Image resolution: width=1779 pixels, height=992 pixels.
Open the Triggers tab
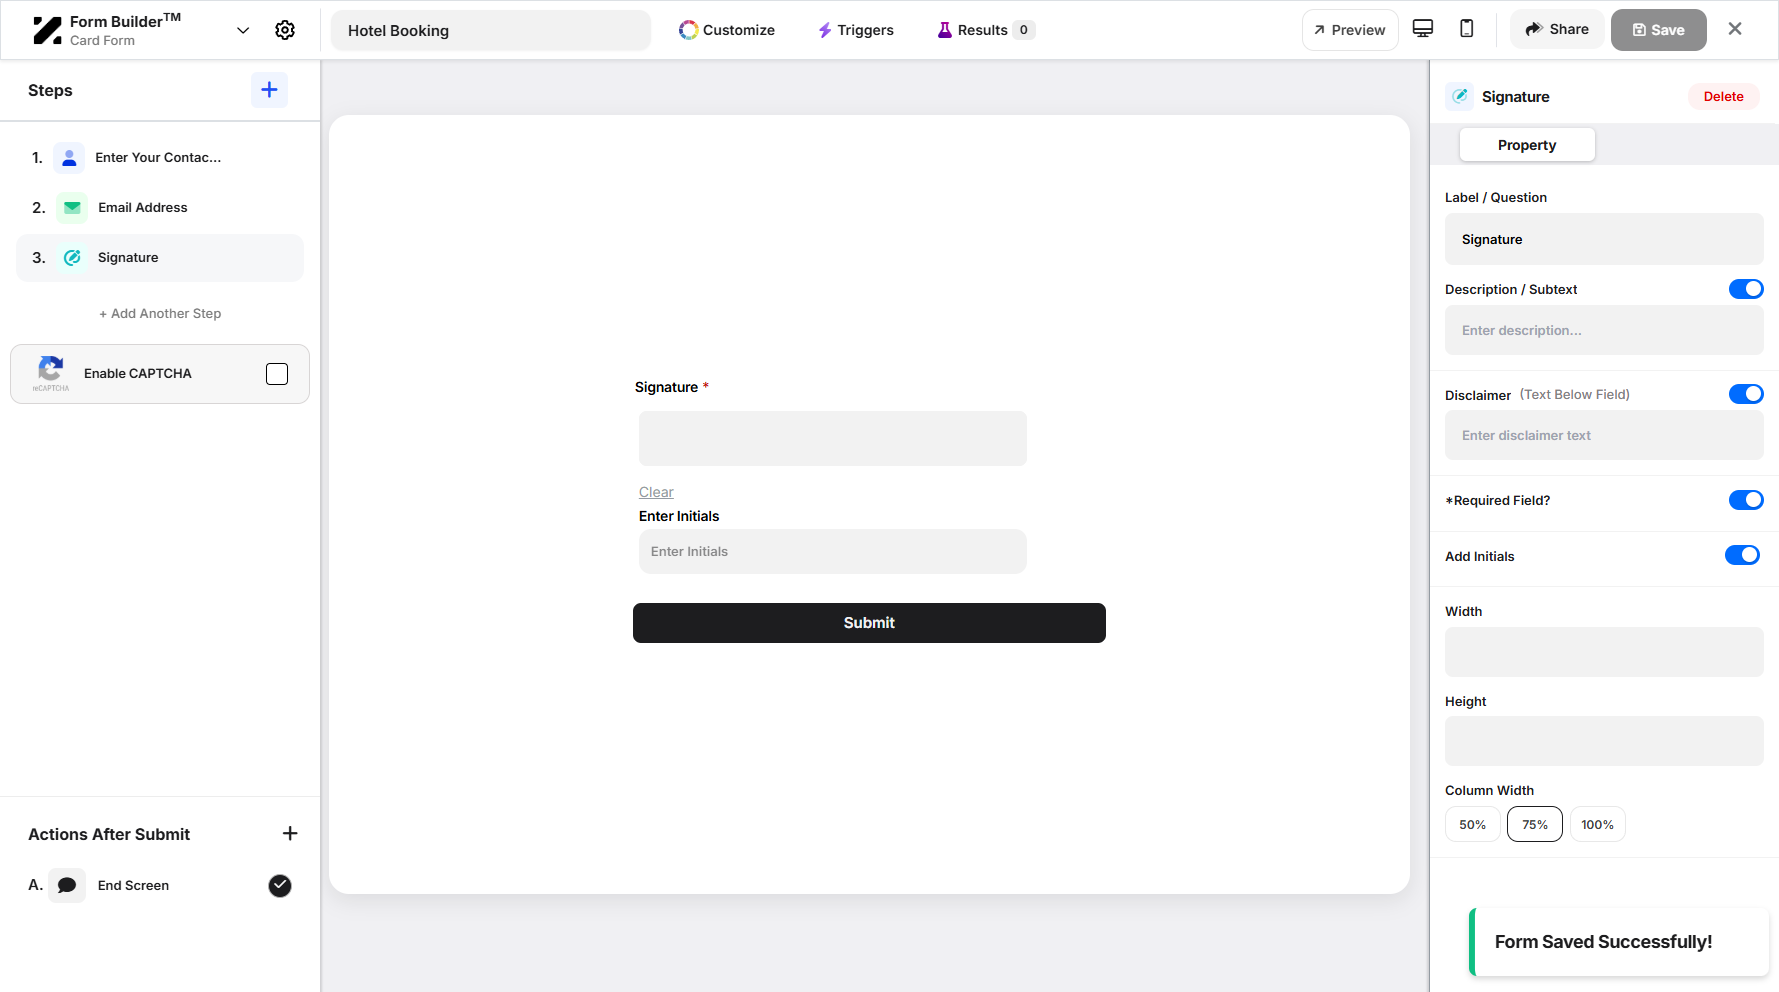coord(856,30)
